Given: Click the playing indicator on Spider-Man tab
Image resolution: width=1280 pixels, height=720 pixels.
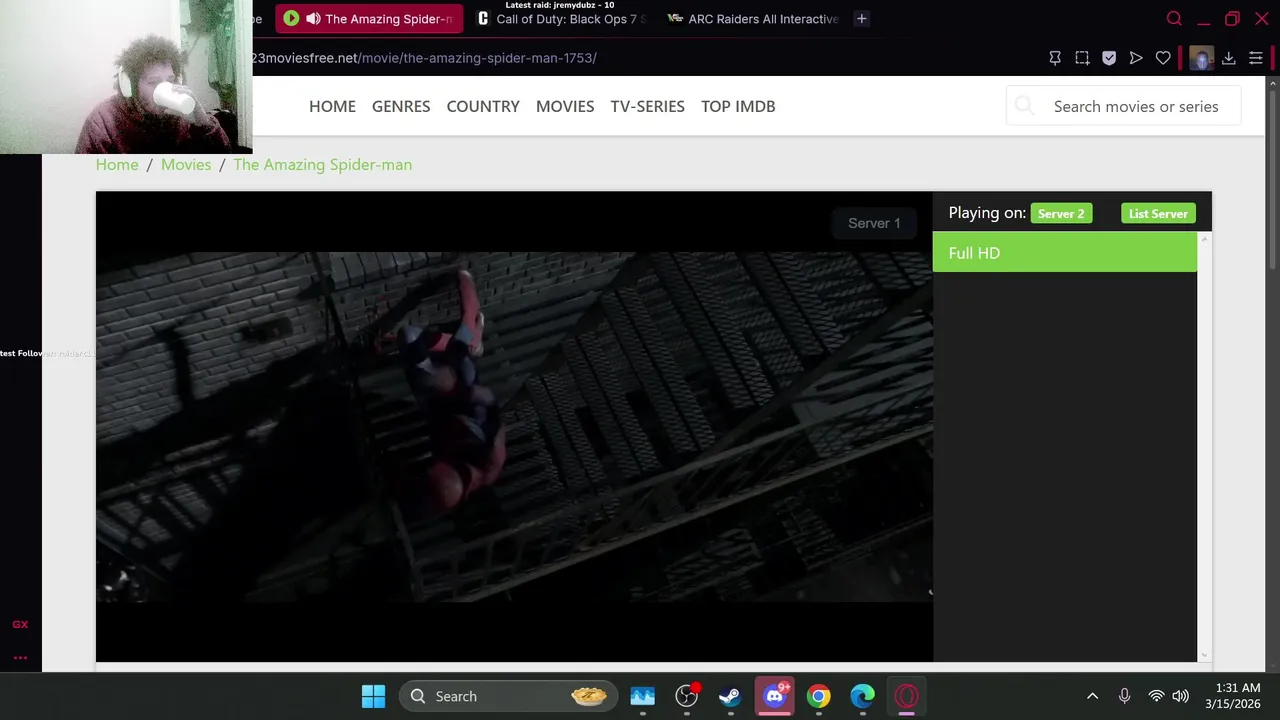Looking at the screenshot, I should point(291,18).
